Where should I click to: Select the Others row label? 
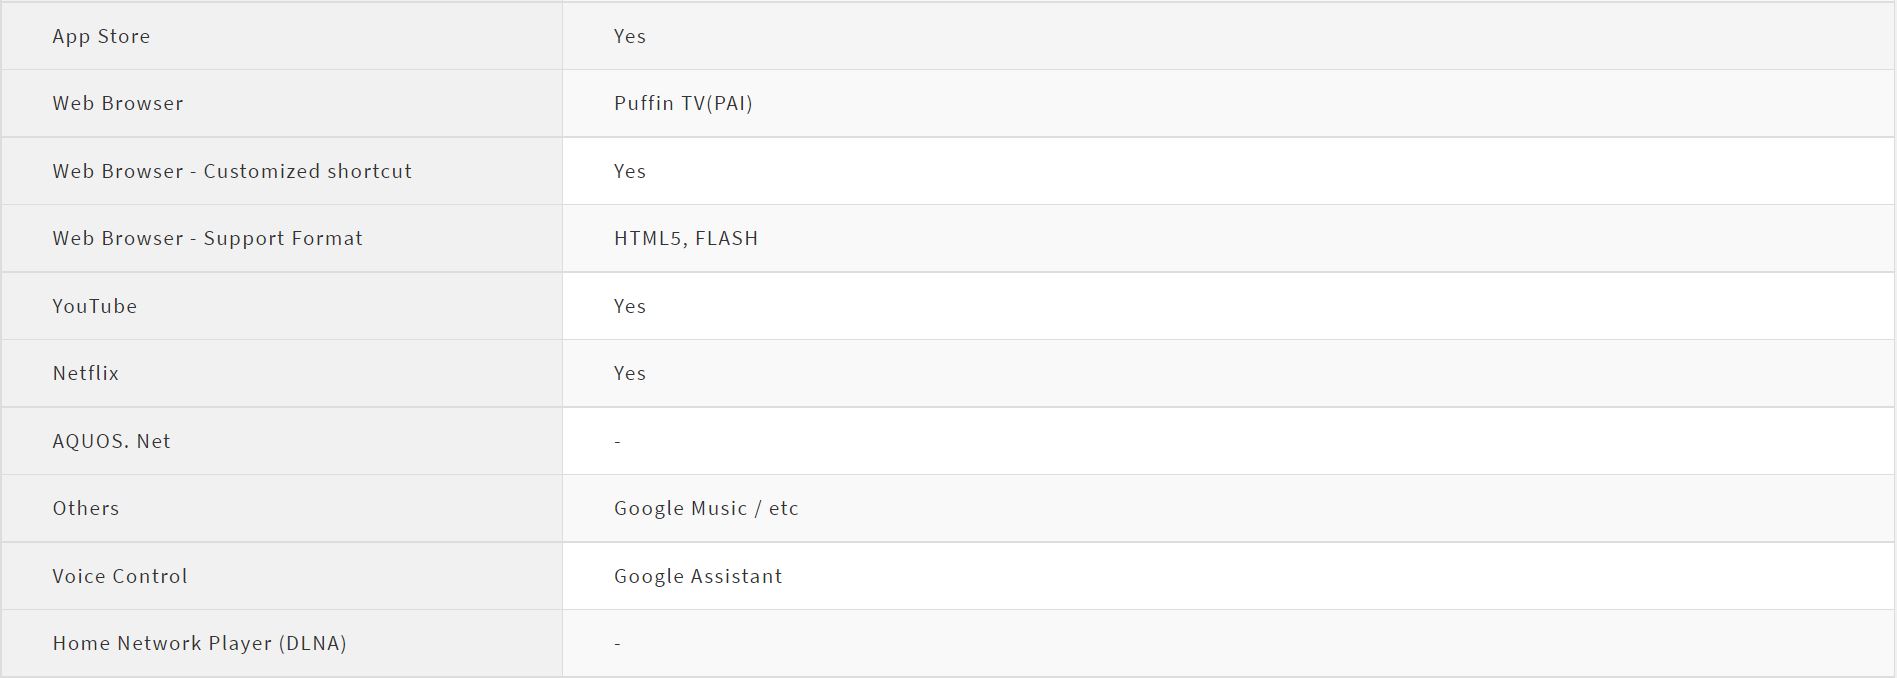pyautogui.click(x=86, y=508)
